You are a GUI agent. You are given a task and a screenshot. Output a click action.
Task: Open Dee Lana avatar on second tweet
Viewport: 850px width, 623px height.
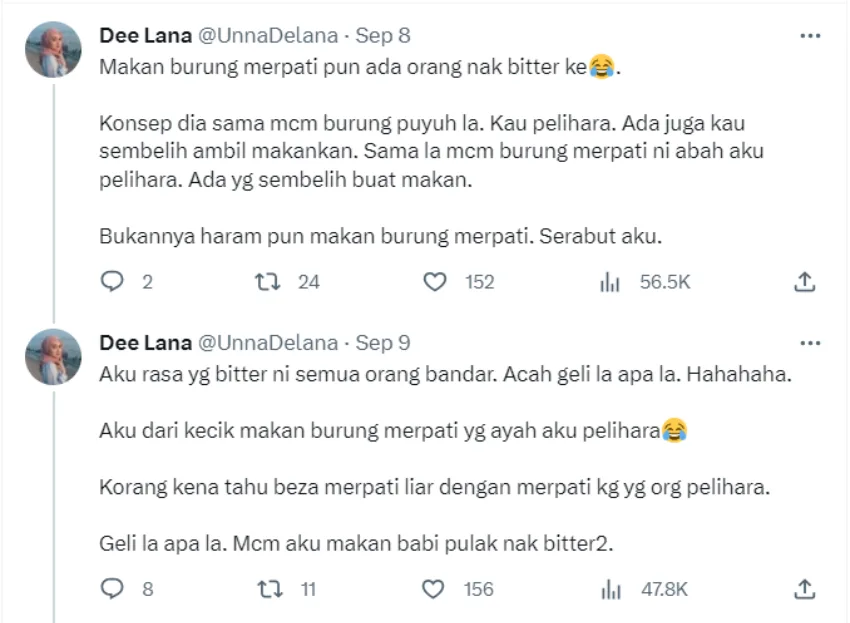tap(53, 357)
